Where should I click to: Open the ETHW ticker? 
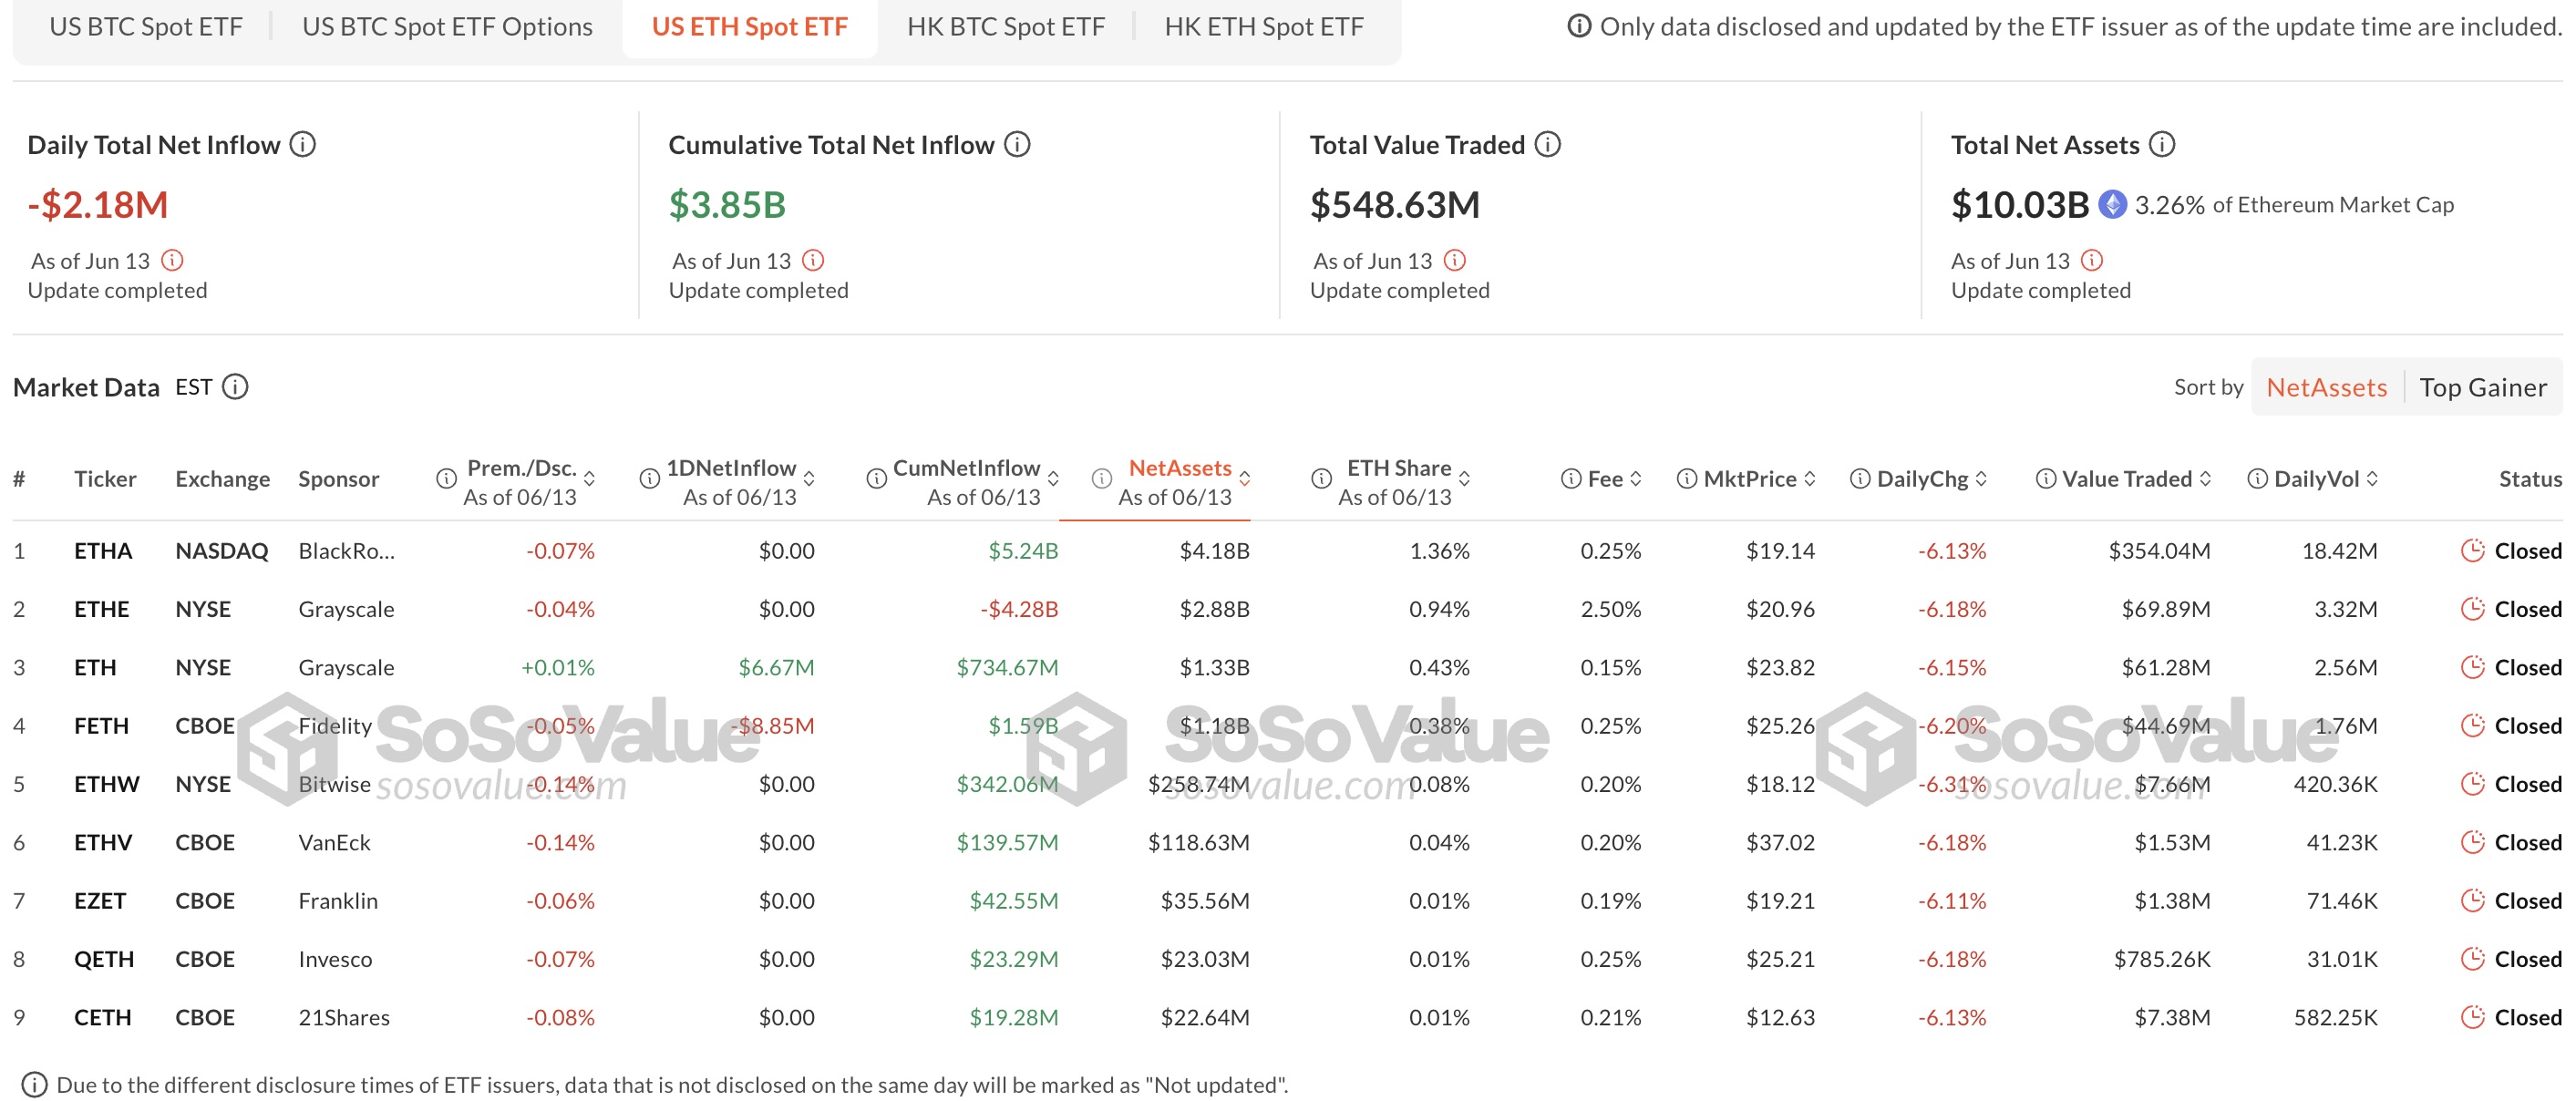coord(106,784)
